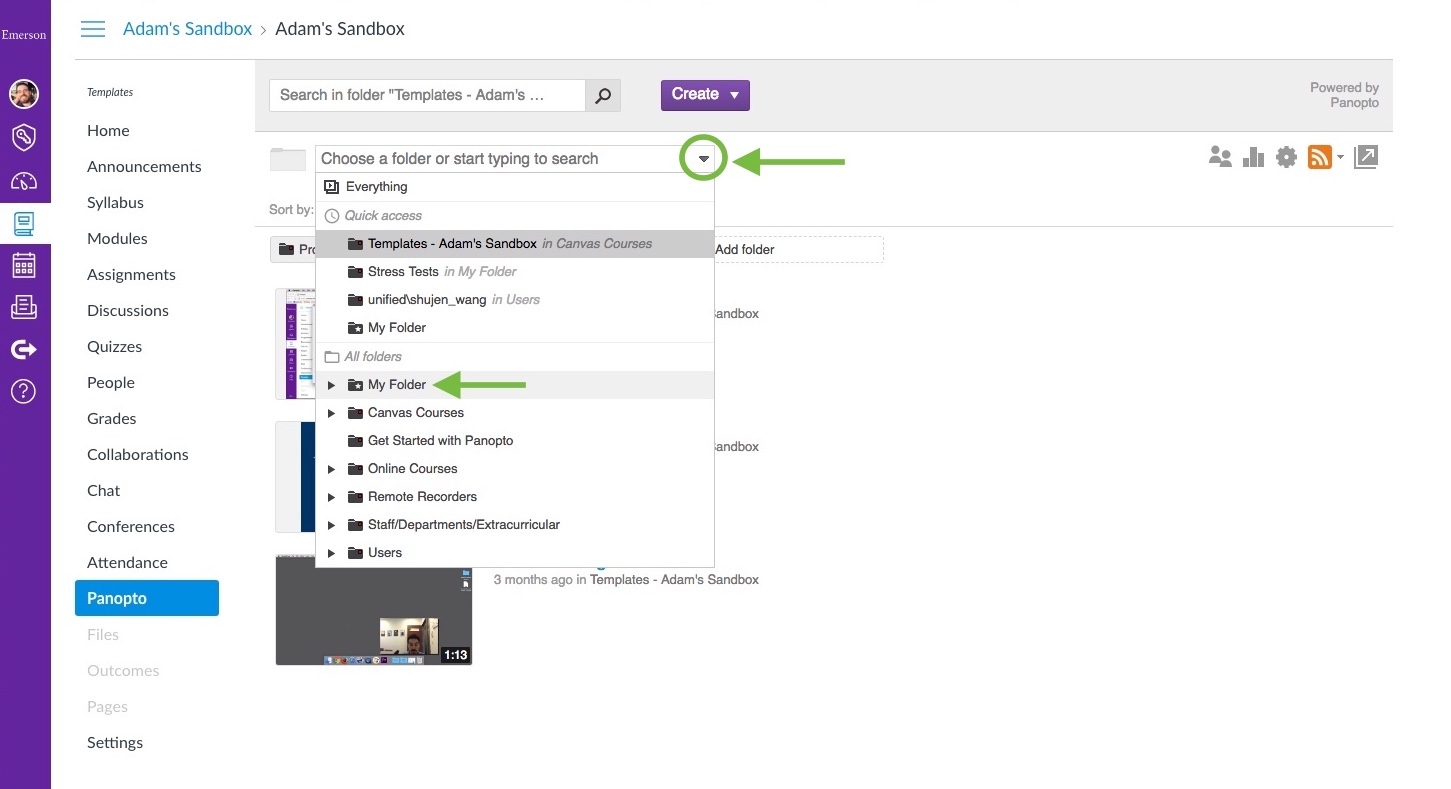
Task: Select the Users folder row
Action: pos(515,553)
